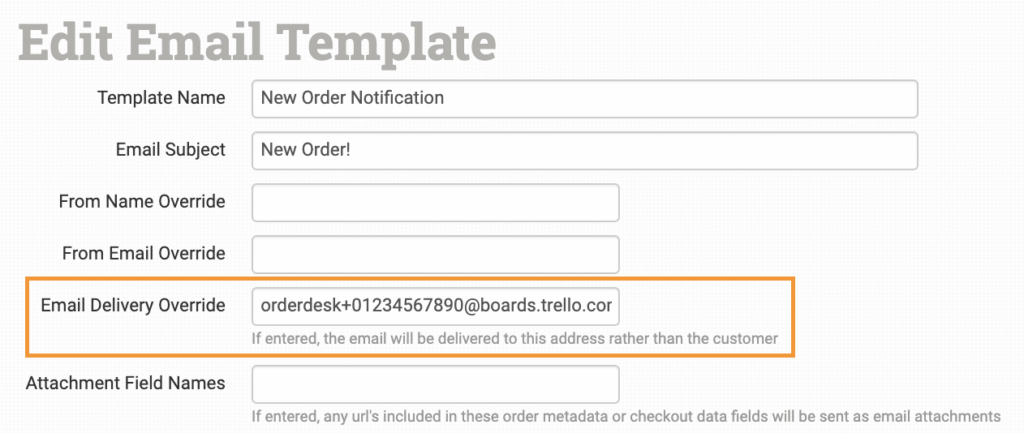Click the "Email Subject" label
1024x433 pixels.
coord(170,150)
